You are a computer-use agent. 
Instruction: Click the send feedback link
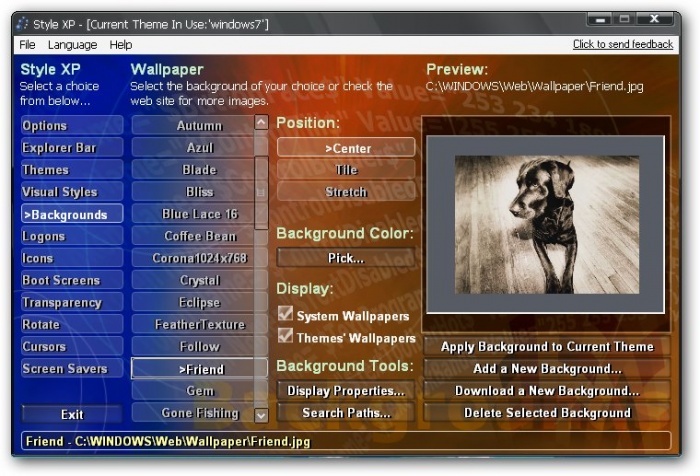click(x=623, y=44)
